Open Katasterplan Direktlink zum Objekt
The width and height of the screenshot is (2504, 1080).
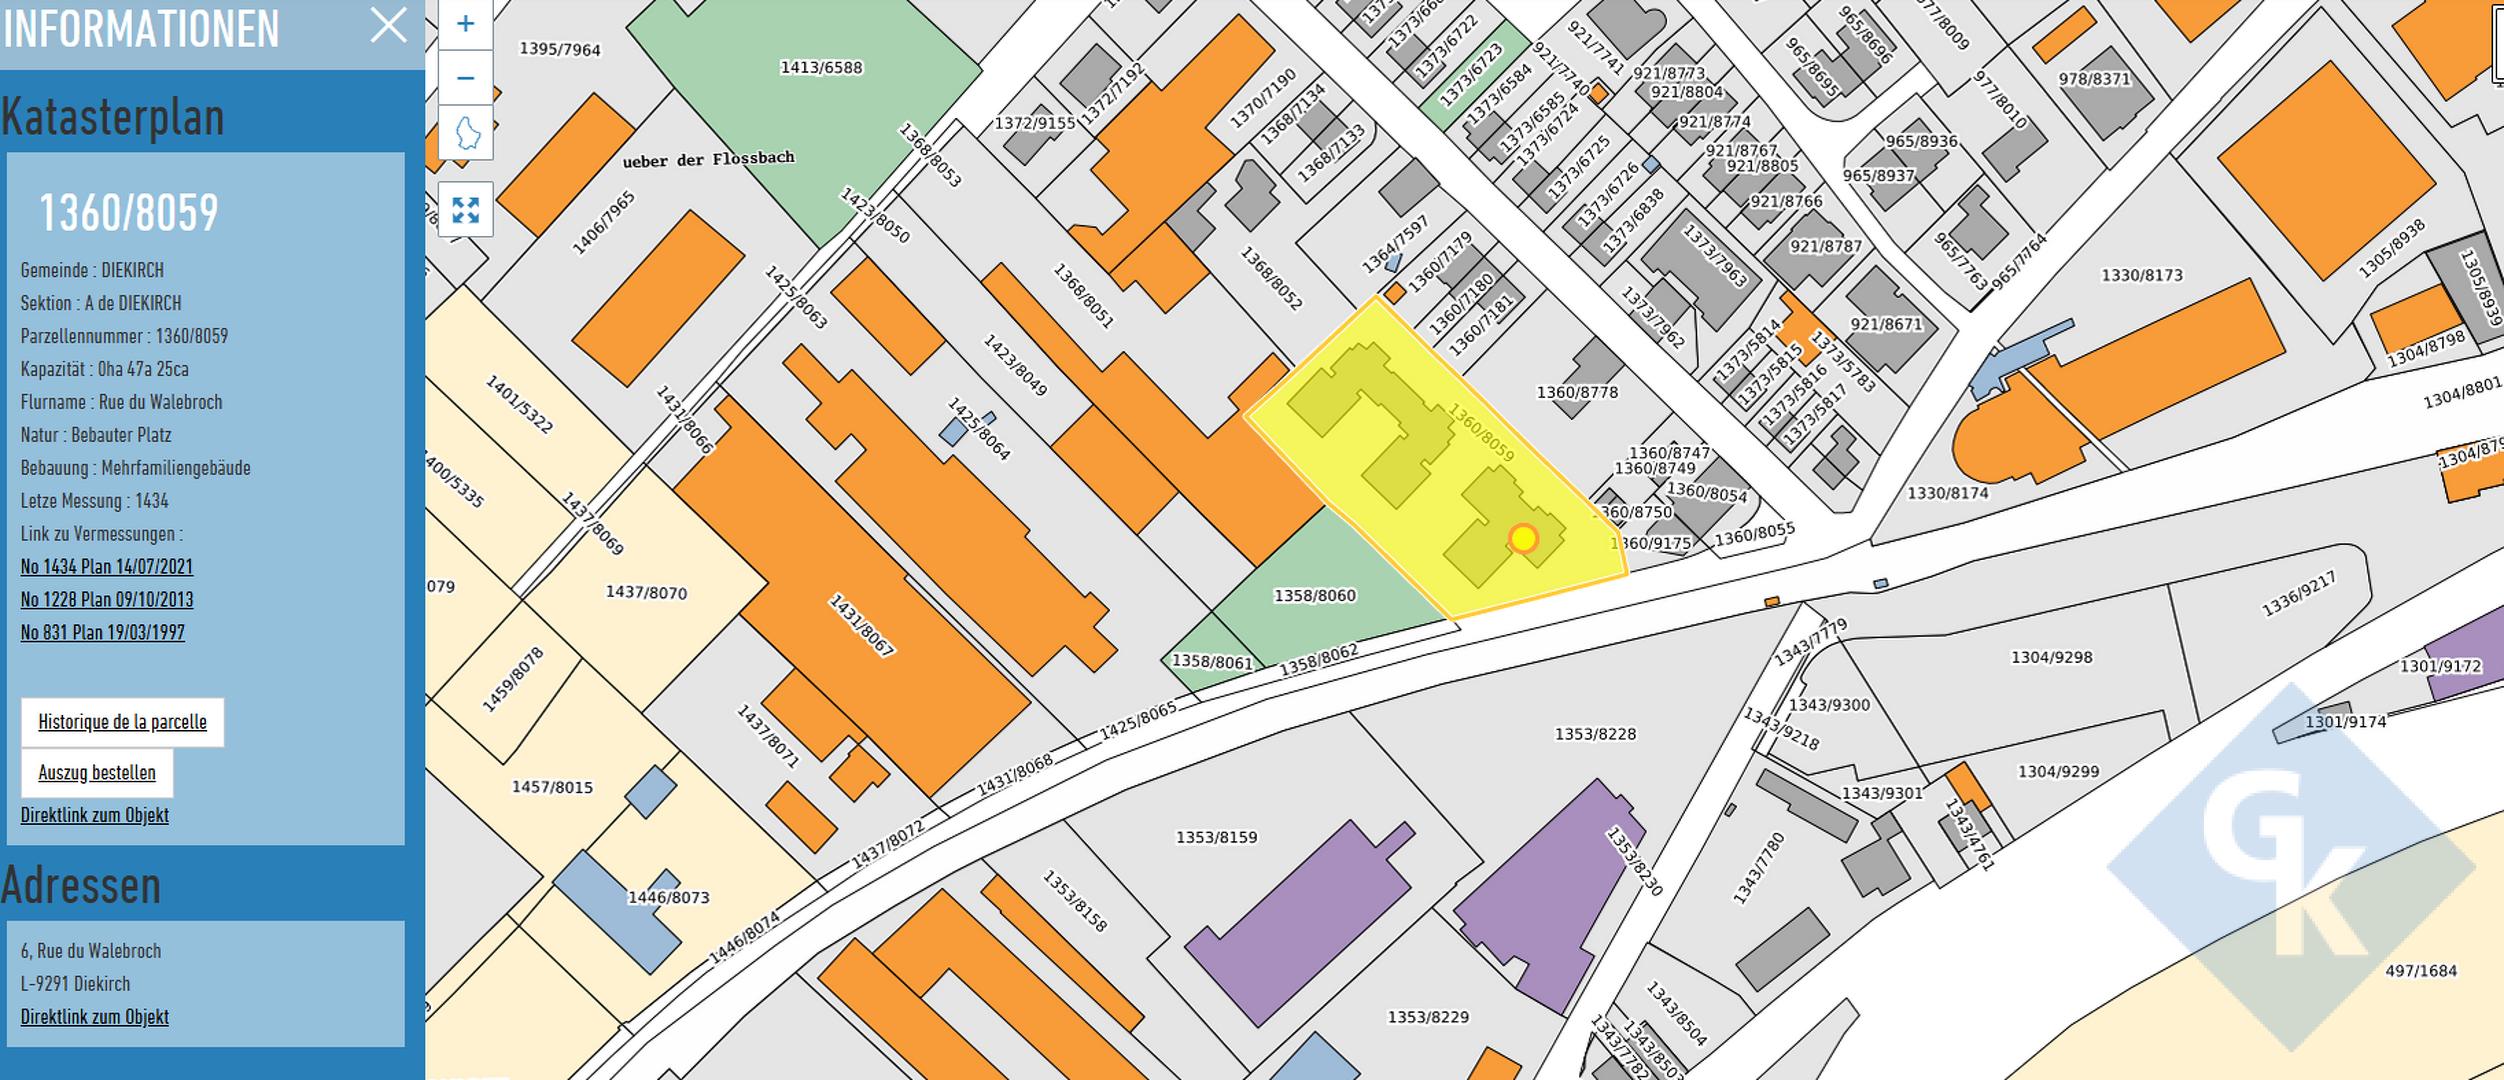(x=95, y=816)
